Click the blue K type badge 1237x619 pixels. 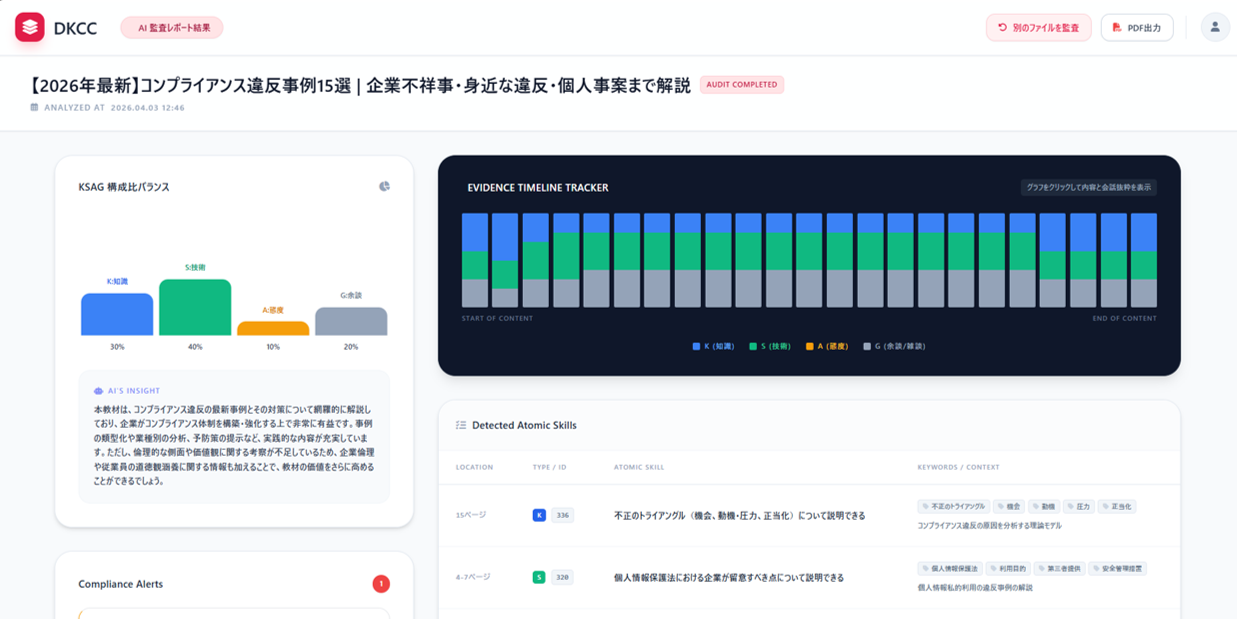(x=539, y=515)
